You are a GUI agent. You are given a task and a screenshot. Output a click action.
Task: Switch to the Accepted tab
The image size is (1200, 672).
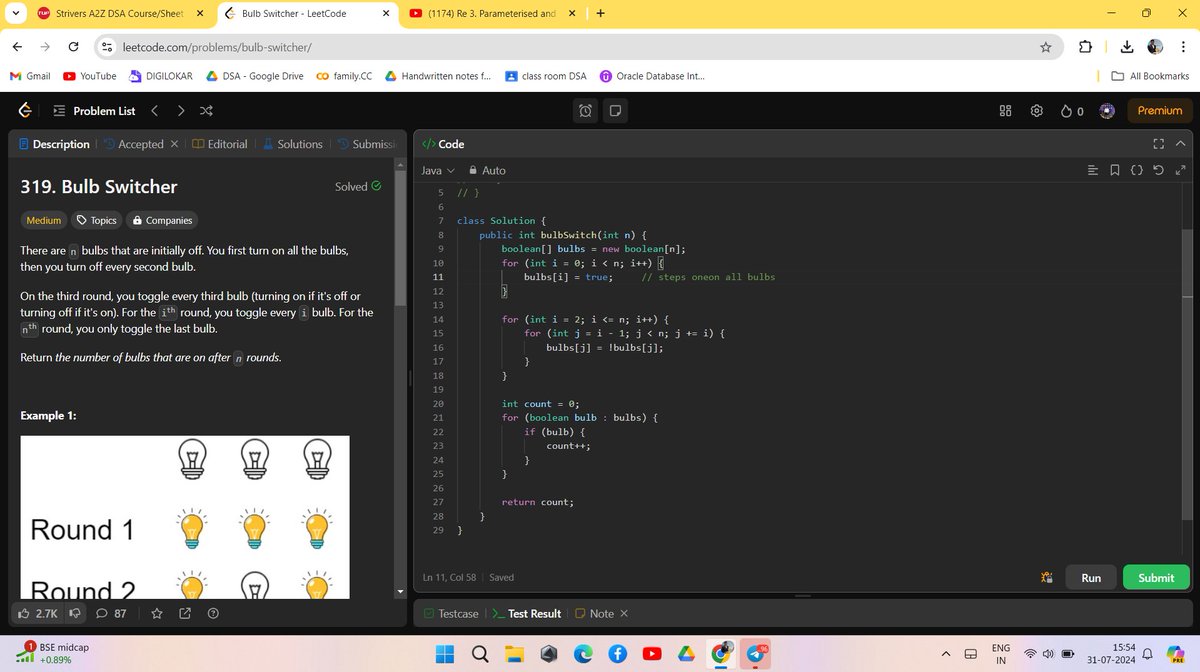133,144
